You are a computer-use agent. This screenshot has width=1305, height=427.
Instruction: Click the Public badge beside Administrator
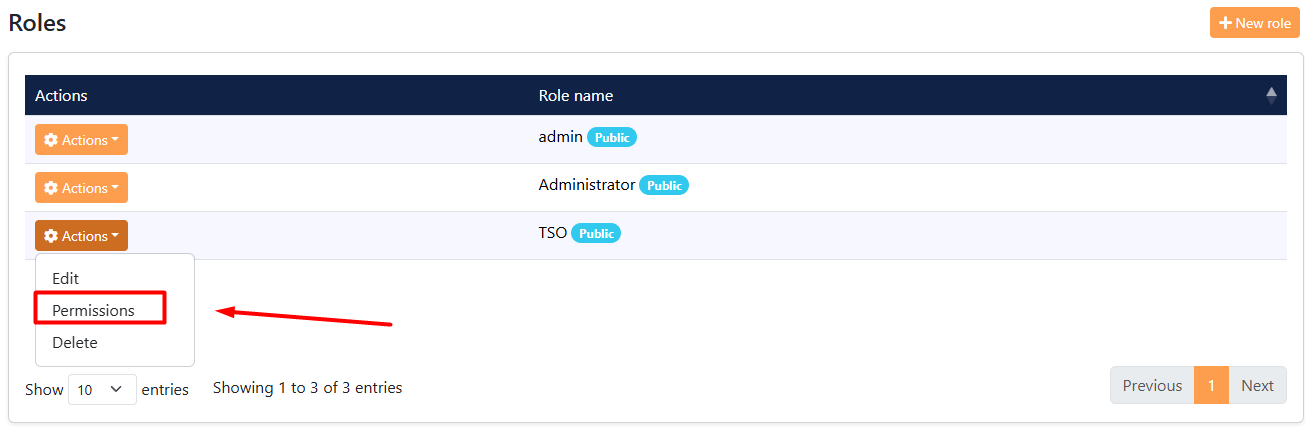(x=664, y=185)
